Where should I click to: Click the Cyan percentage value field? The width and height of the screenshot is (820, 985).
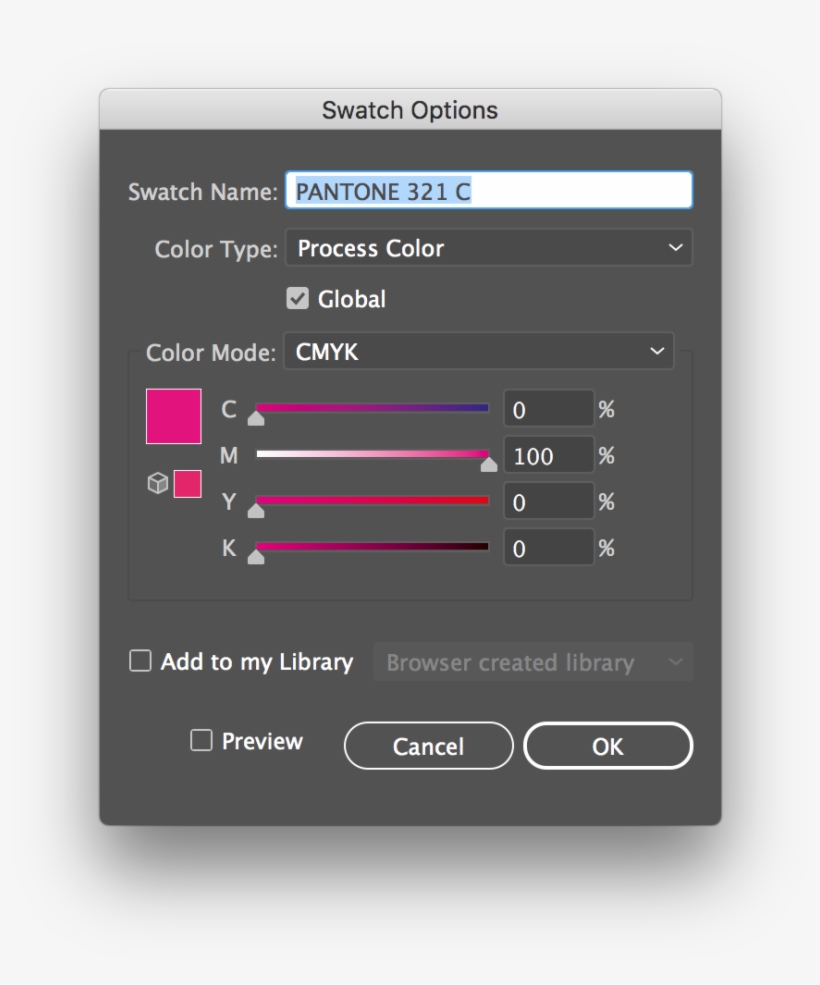(548, 409)
